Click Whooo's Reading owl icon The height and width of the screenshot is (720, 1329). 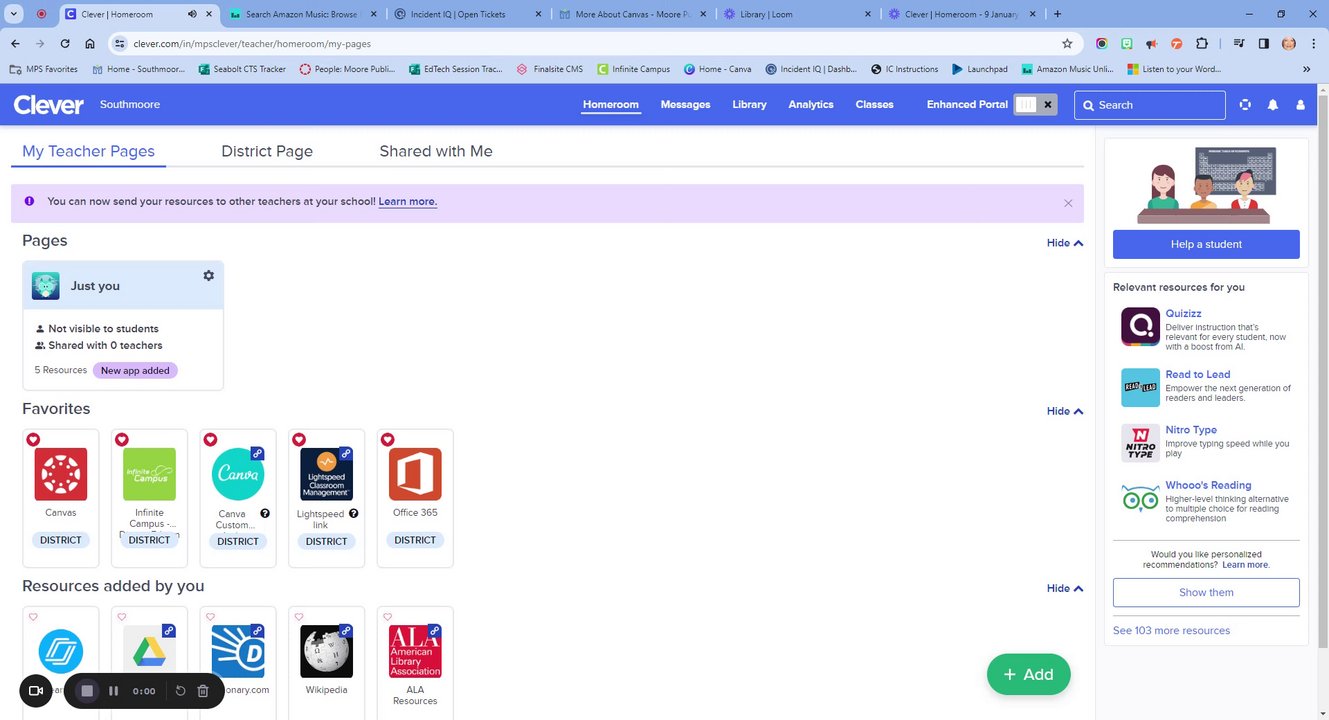coord(1140,498)
